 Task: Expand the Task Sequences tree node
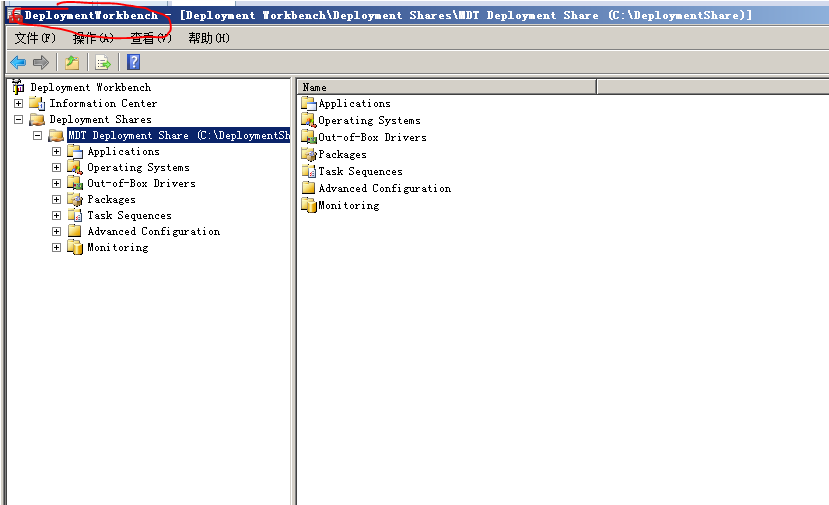[x=57, y=215]
